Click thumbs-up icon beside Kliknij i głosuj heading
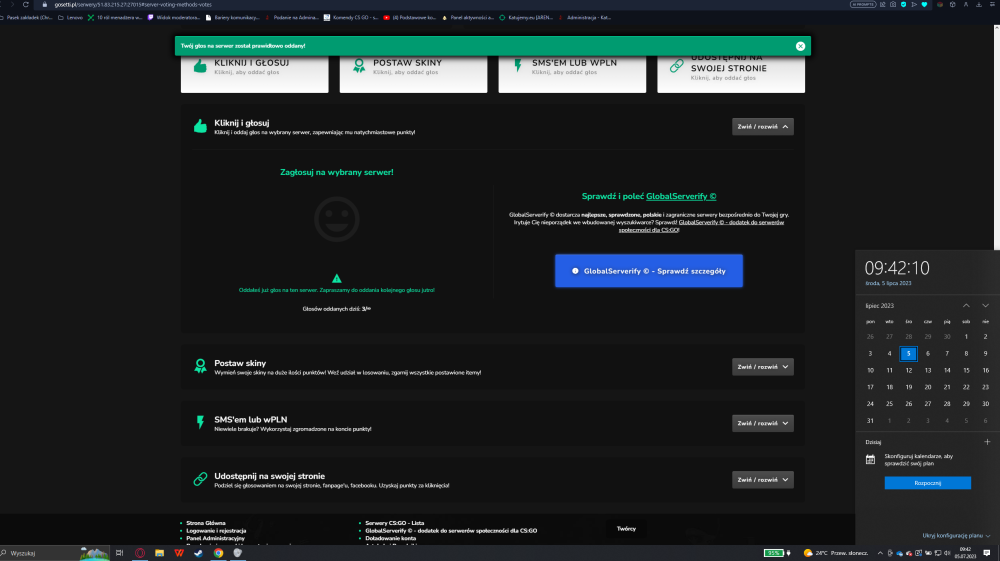1000x561 pixels. (200, 126)
